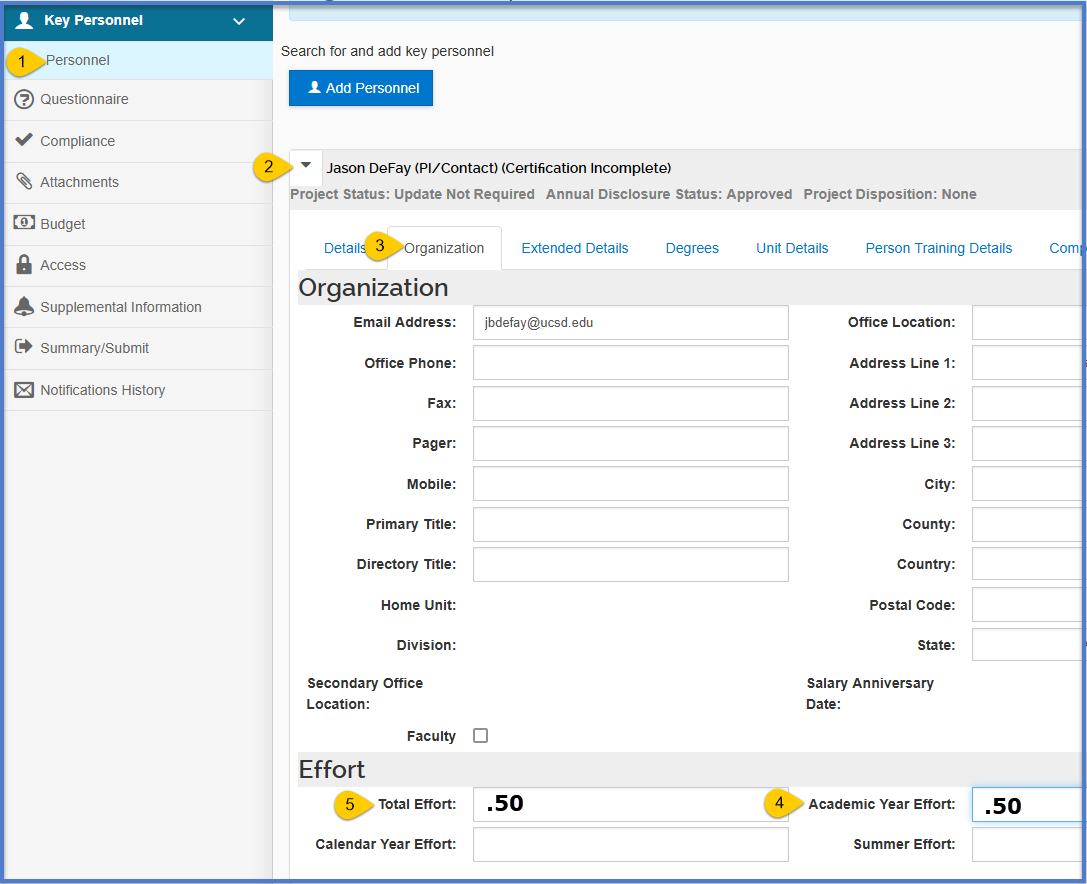Open the Degrees tab
This screenshot has height=884, width=1087.
coord(692,248)
